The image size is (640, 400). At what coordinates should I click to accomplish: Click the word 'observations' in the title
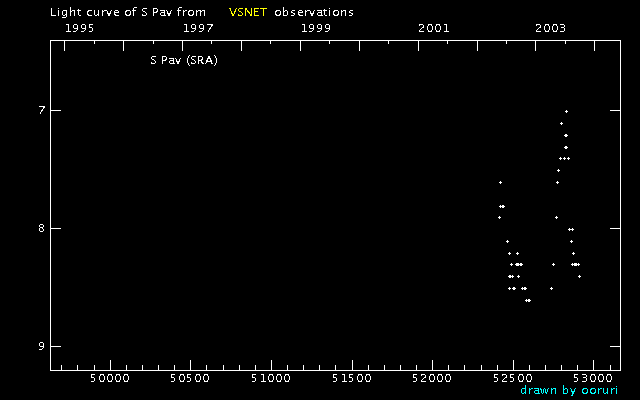[x=314, y=12]
